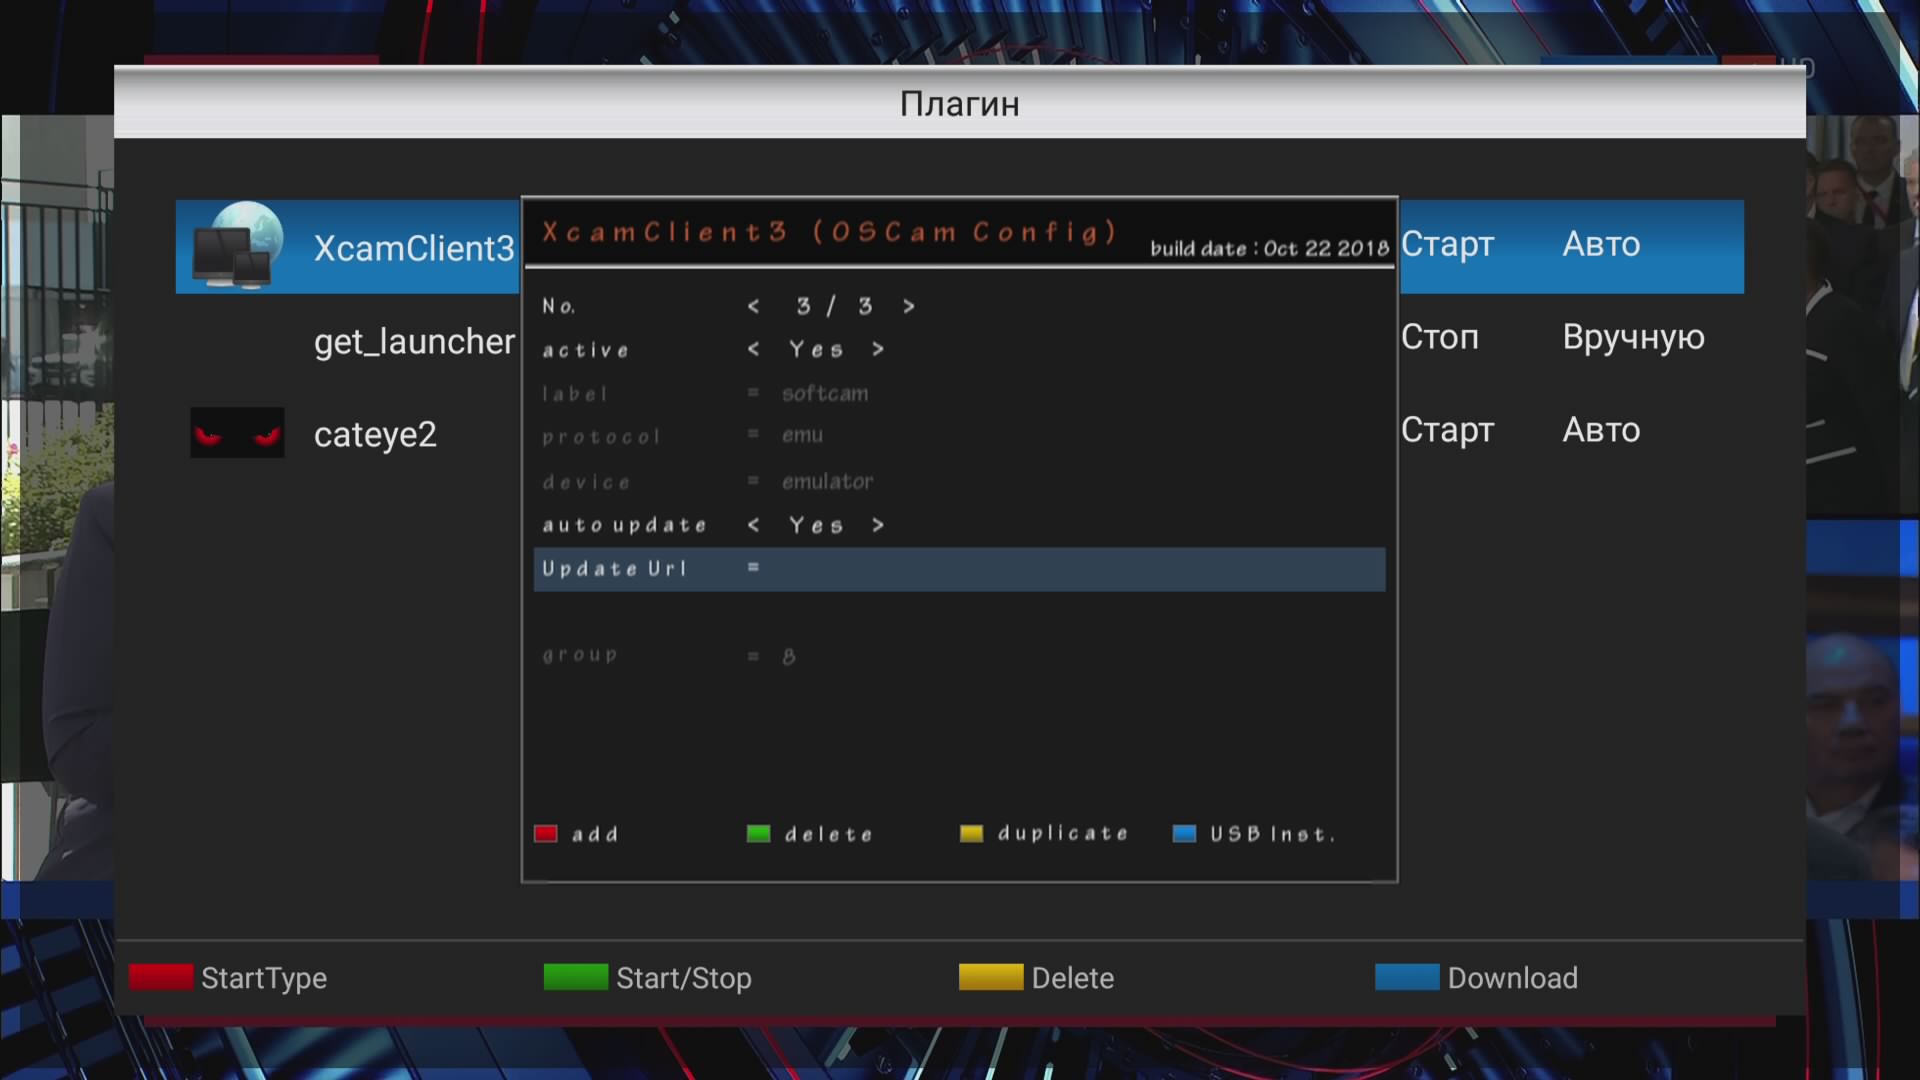Click the yellow duplicate color key
The height and width of the screenshot is (1080, 1920).
pos(971,834)
